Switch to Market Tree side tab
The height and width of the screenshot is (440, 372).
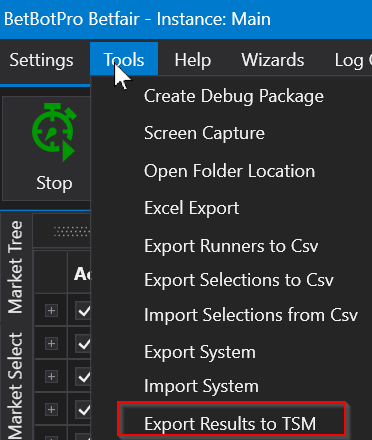(x=15, y=267)
